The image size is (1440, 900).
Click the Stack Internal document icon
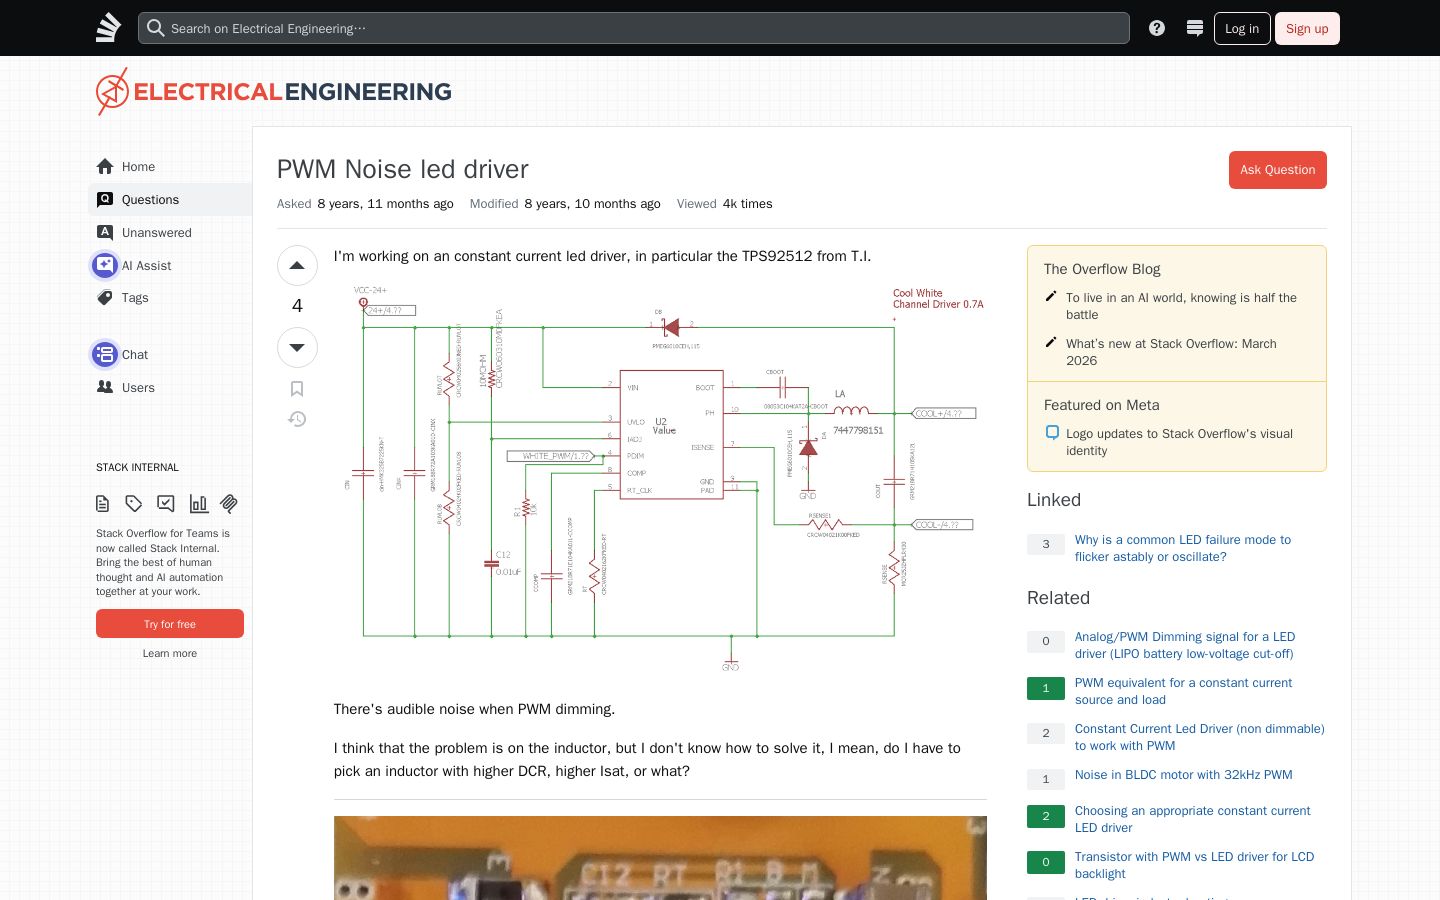(x=102, y=504)
